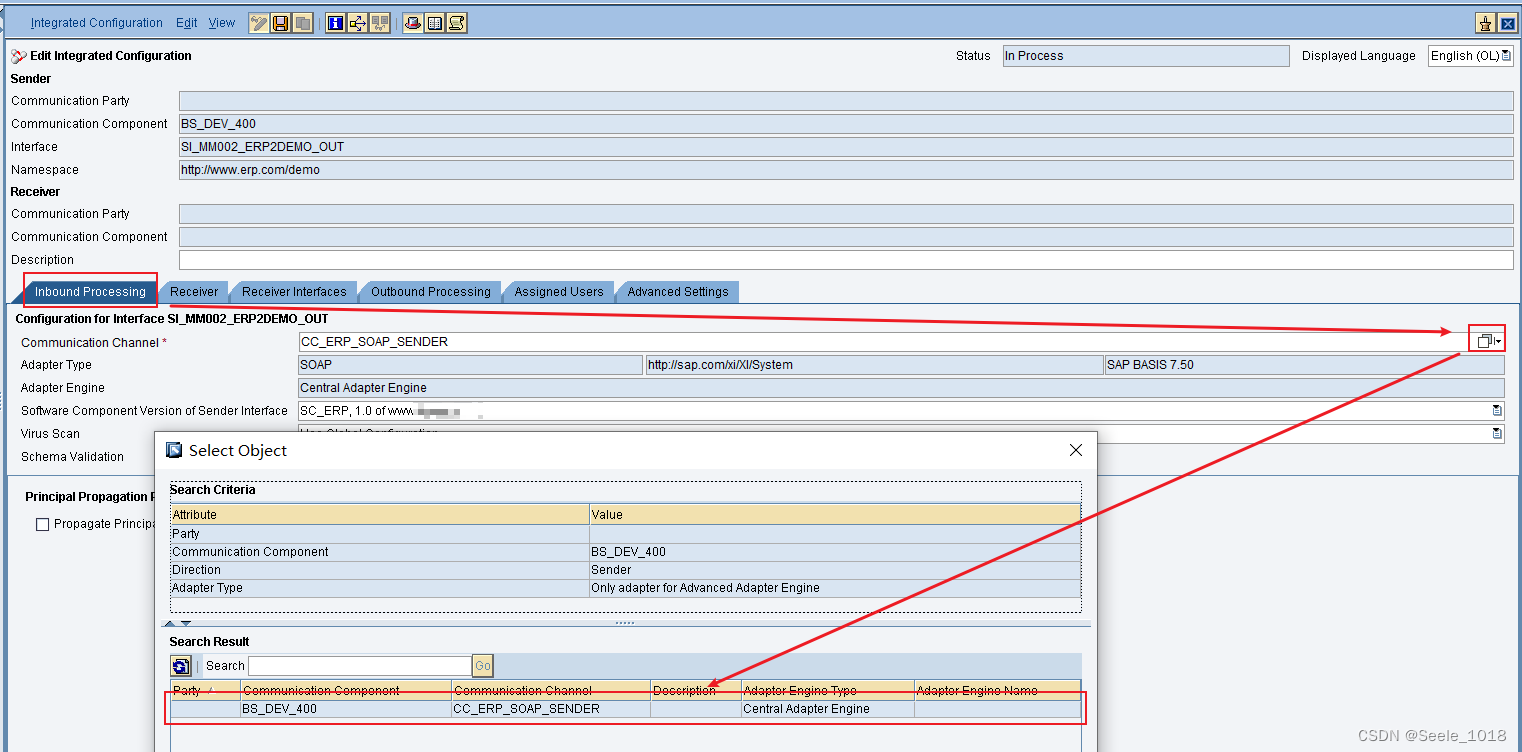Viewport: 1522px width, 752px height.
Task: Switch to the Advanced Settings tab
Action: pos(678,292)
